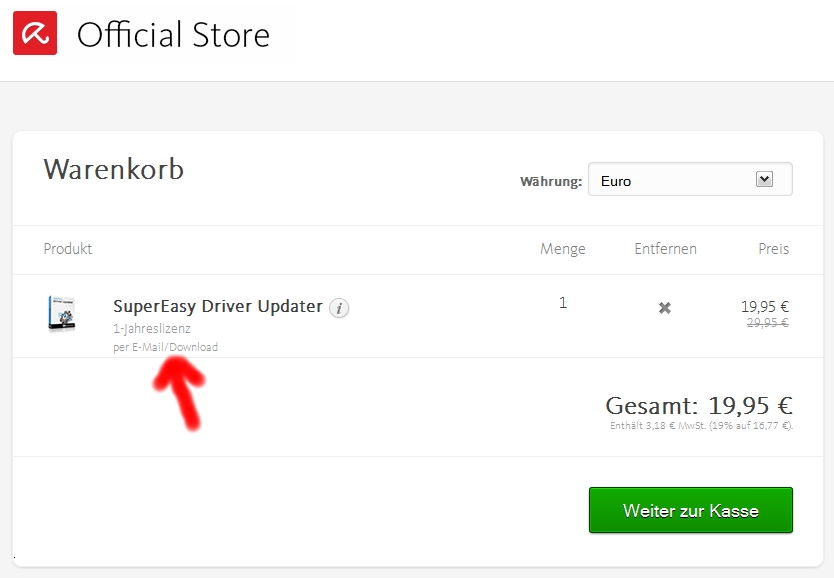Click the Weiter zur Kasse button
The height and width of the screenshot is (578, 834).
(691, 510)
